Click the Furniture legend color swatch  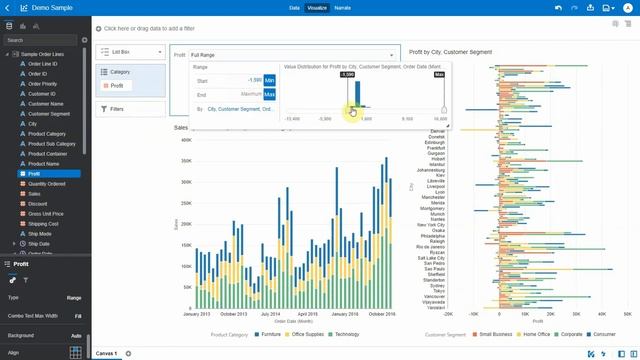coord(257,334)
